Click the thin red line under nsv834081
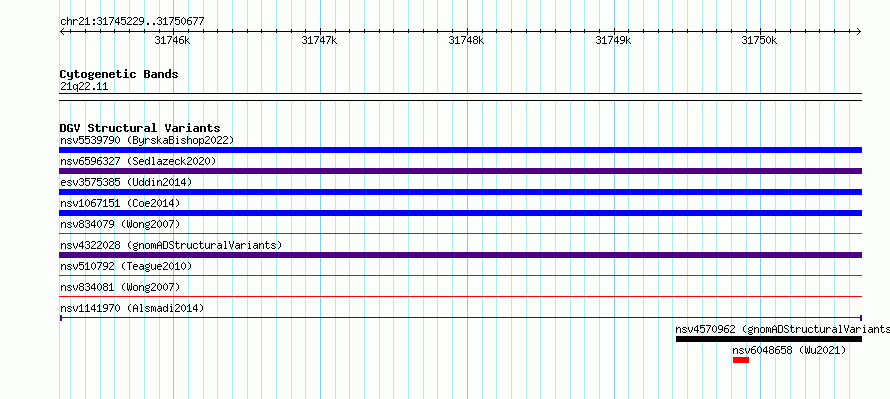The width and height of the screenshot is (890, 399). pos(460,296)
